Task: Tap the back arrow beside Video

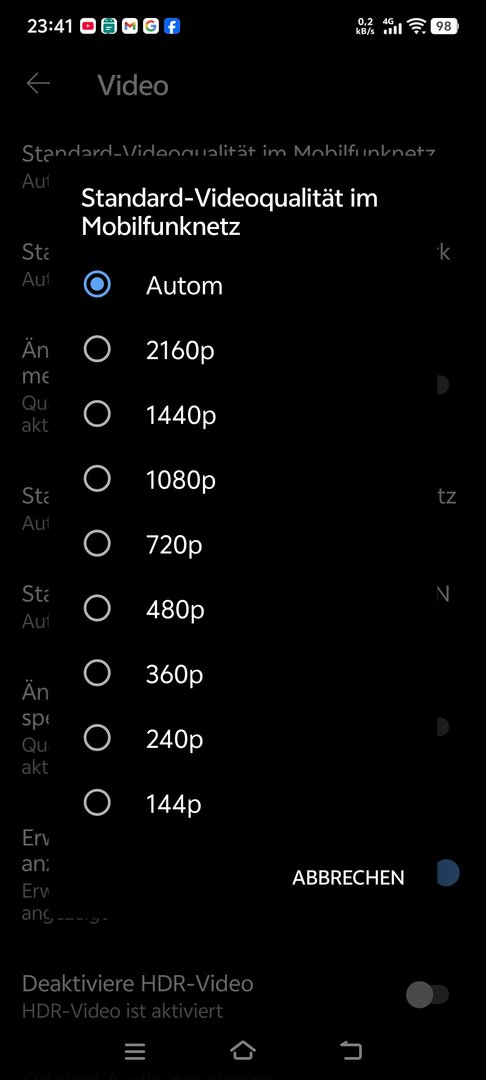Action: tap(39, 84)
